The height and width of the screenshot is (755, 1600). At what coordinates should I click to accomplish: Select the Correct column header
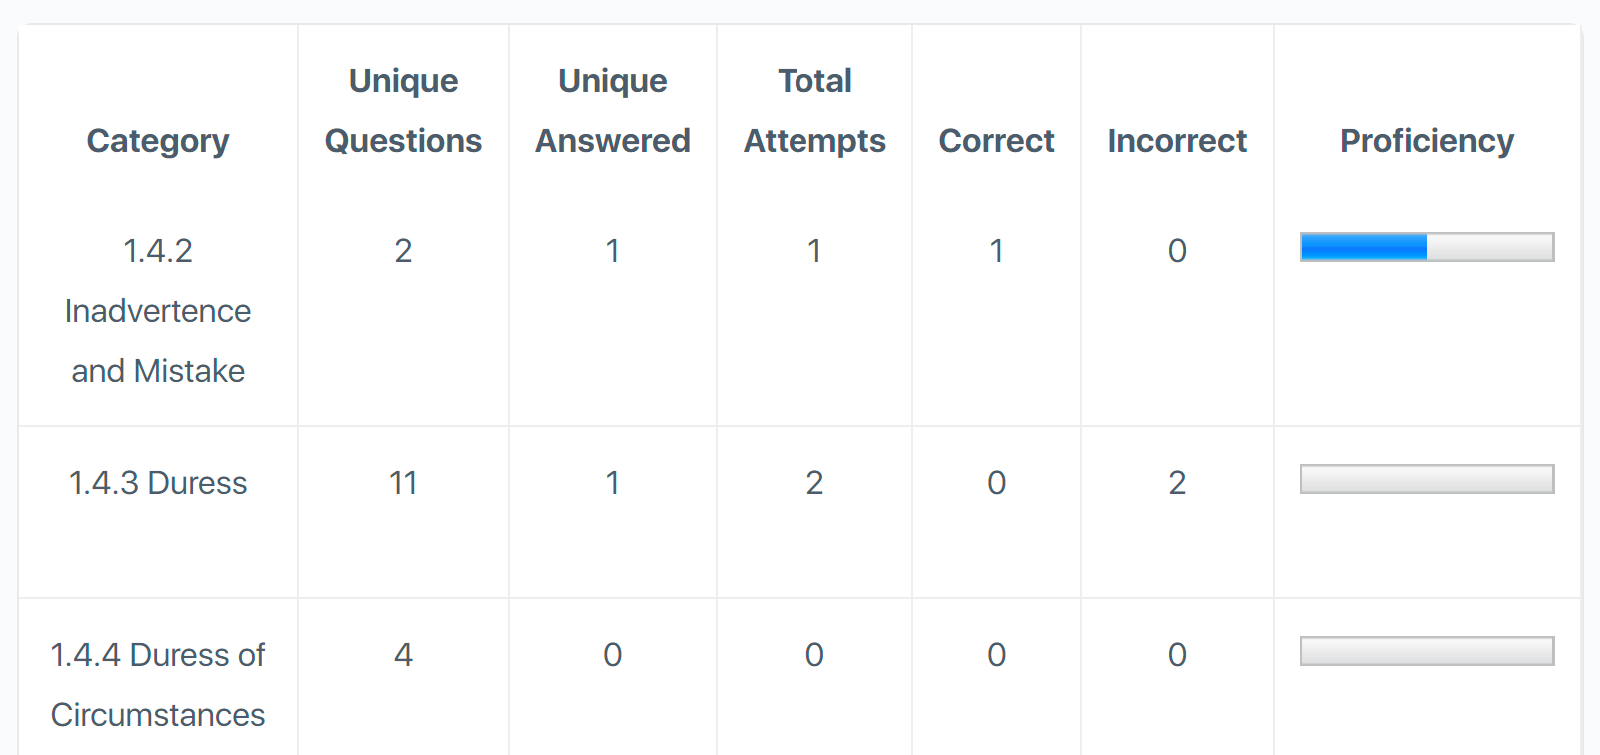[x=996, y=141]
